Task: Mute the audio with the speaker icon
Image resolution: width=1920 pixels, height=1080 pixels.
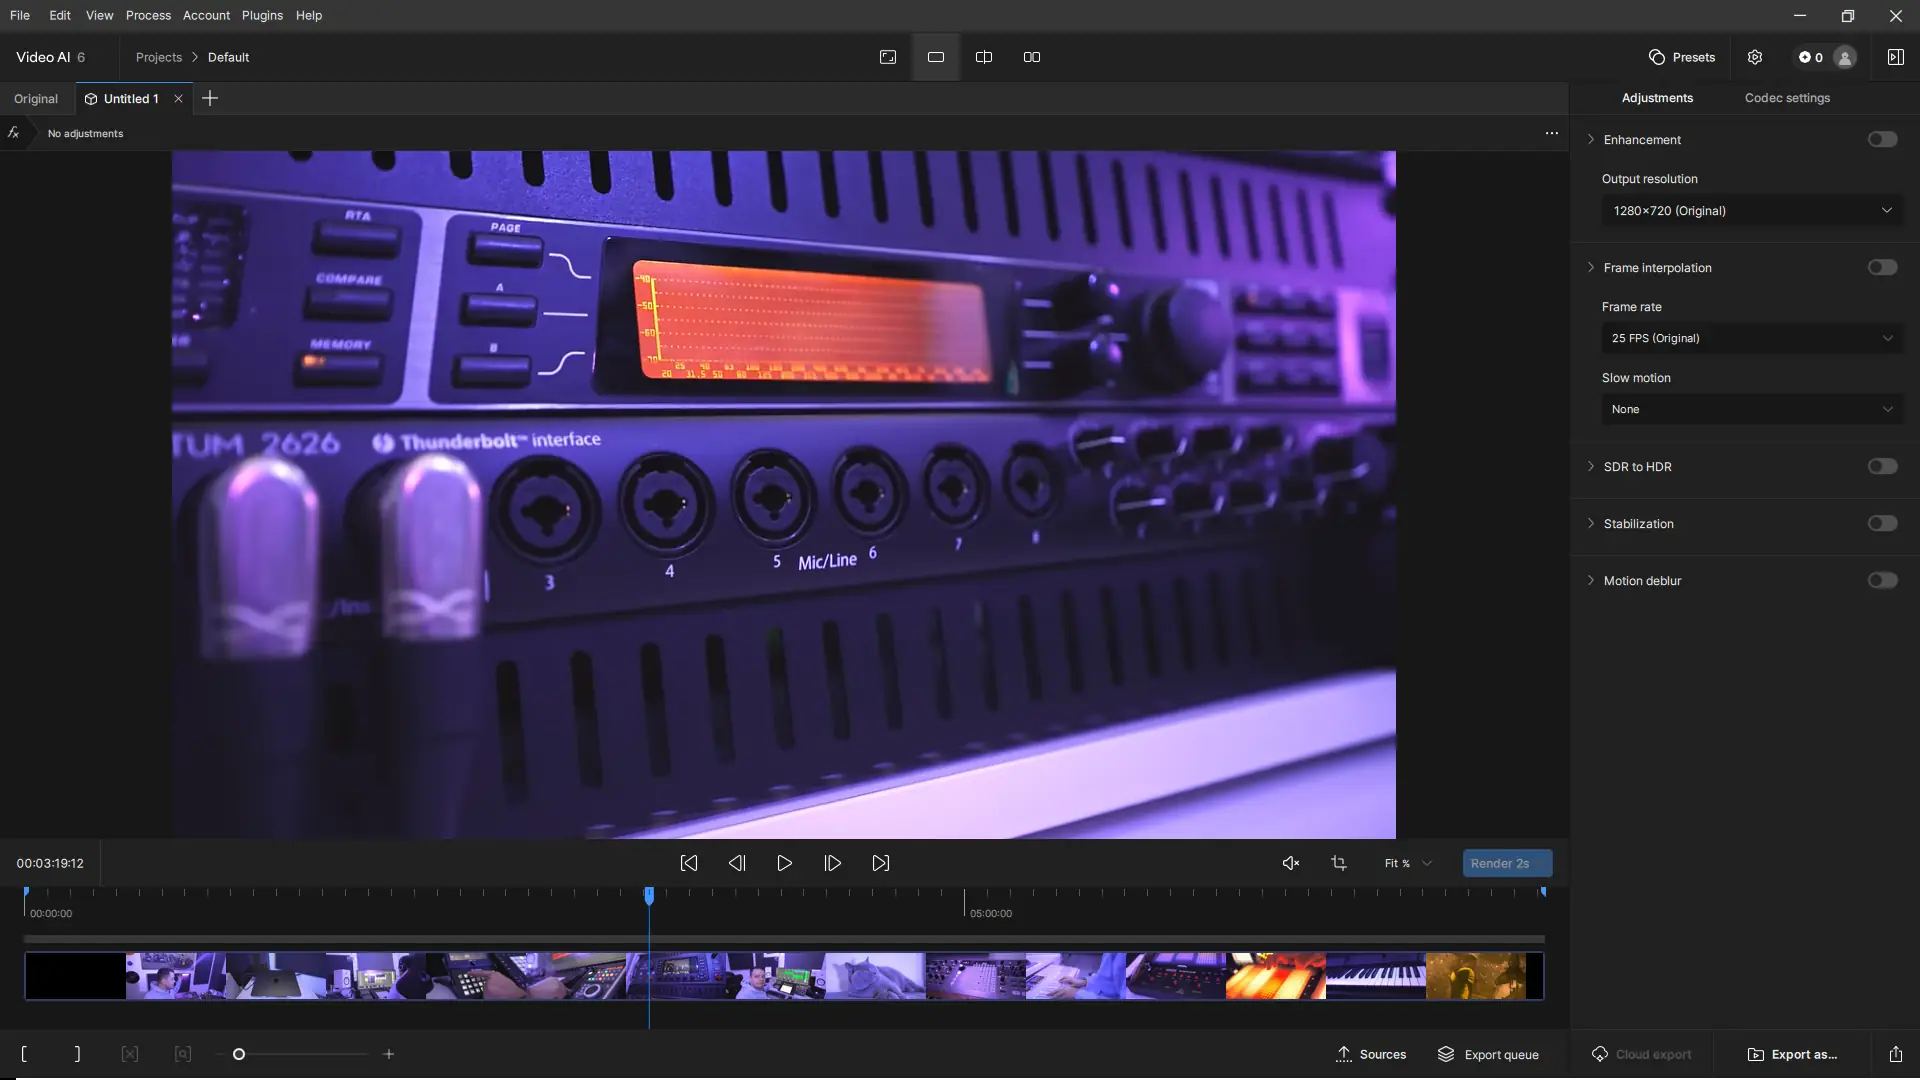Action: pyautogui.click(x=1291, y=863)
